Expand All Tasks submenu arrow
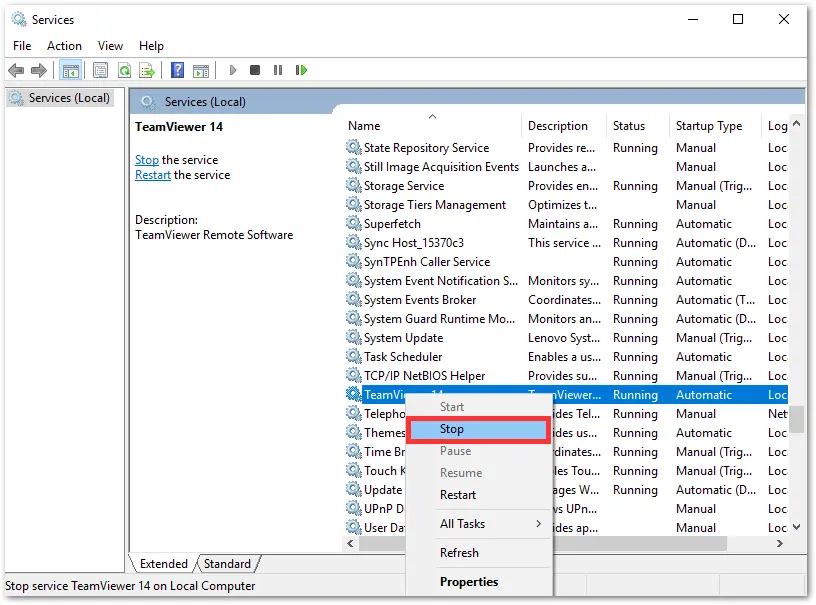816x605 pixels. coord(538,524)
